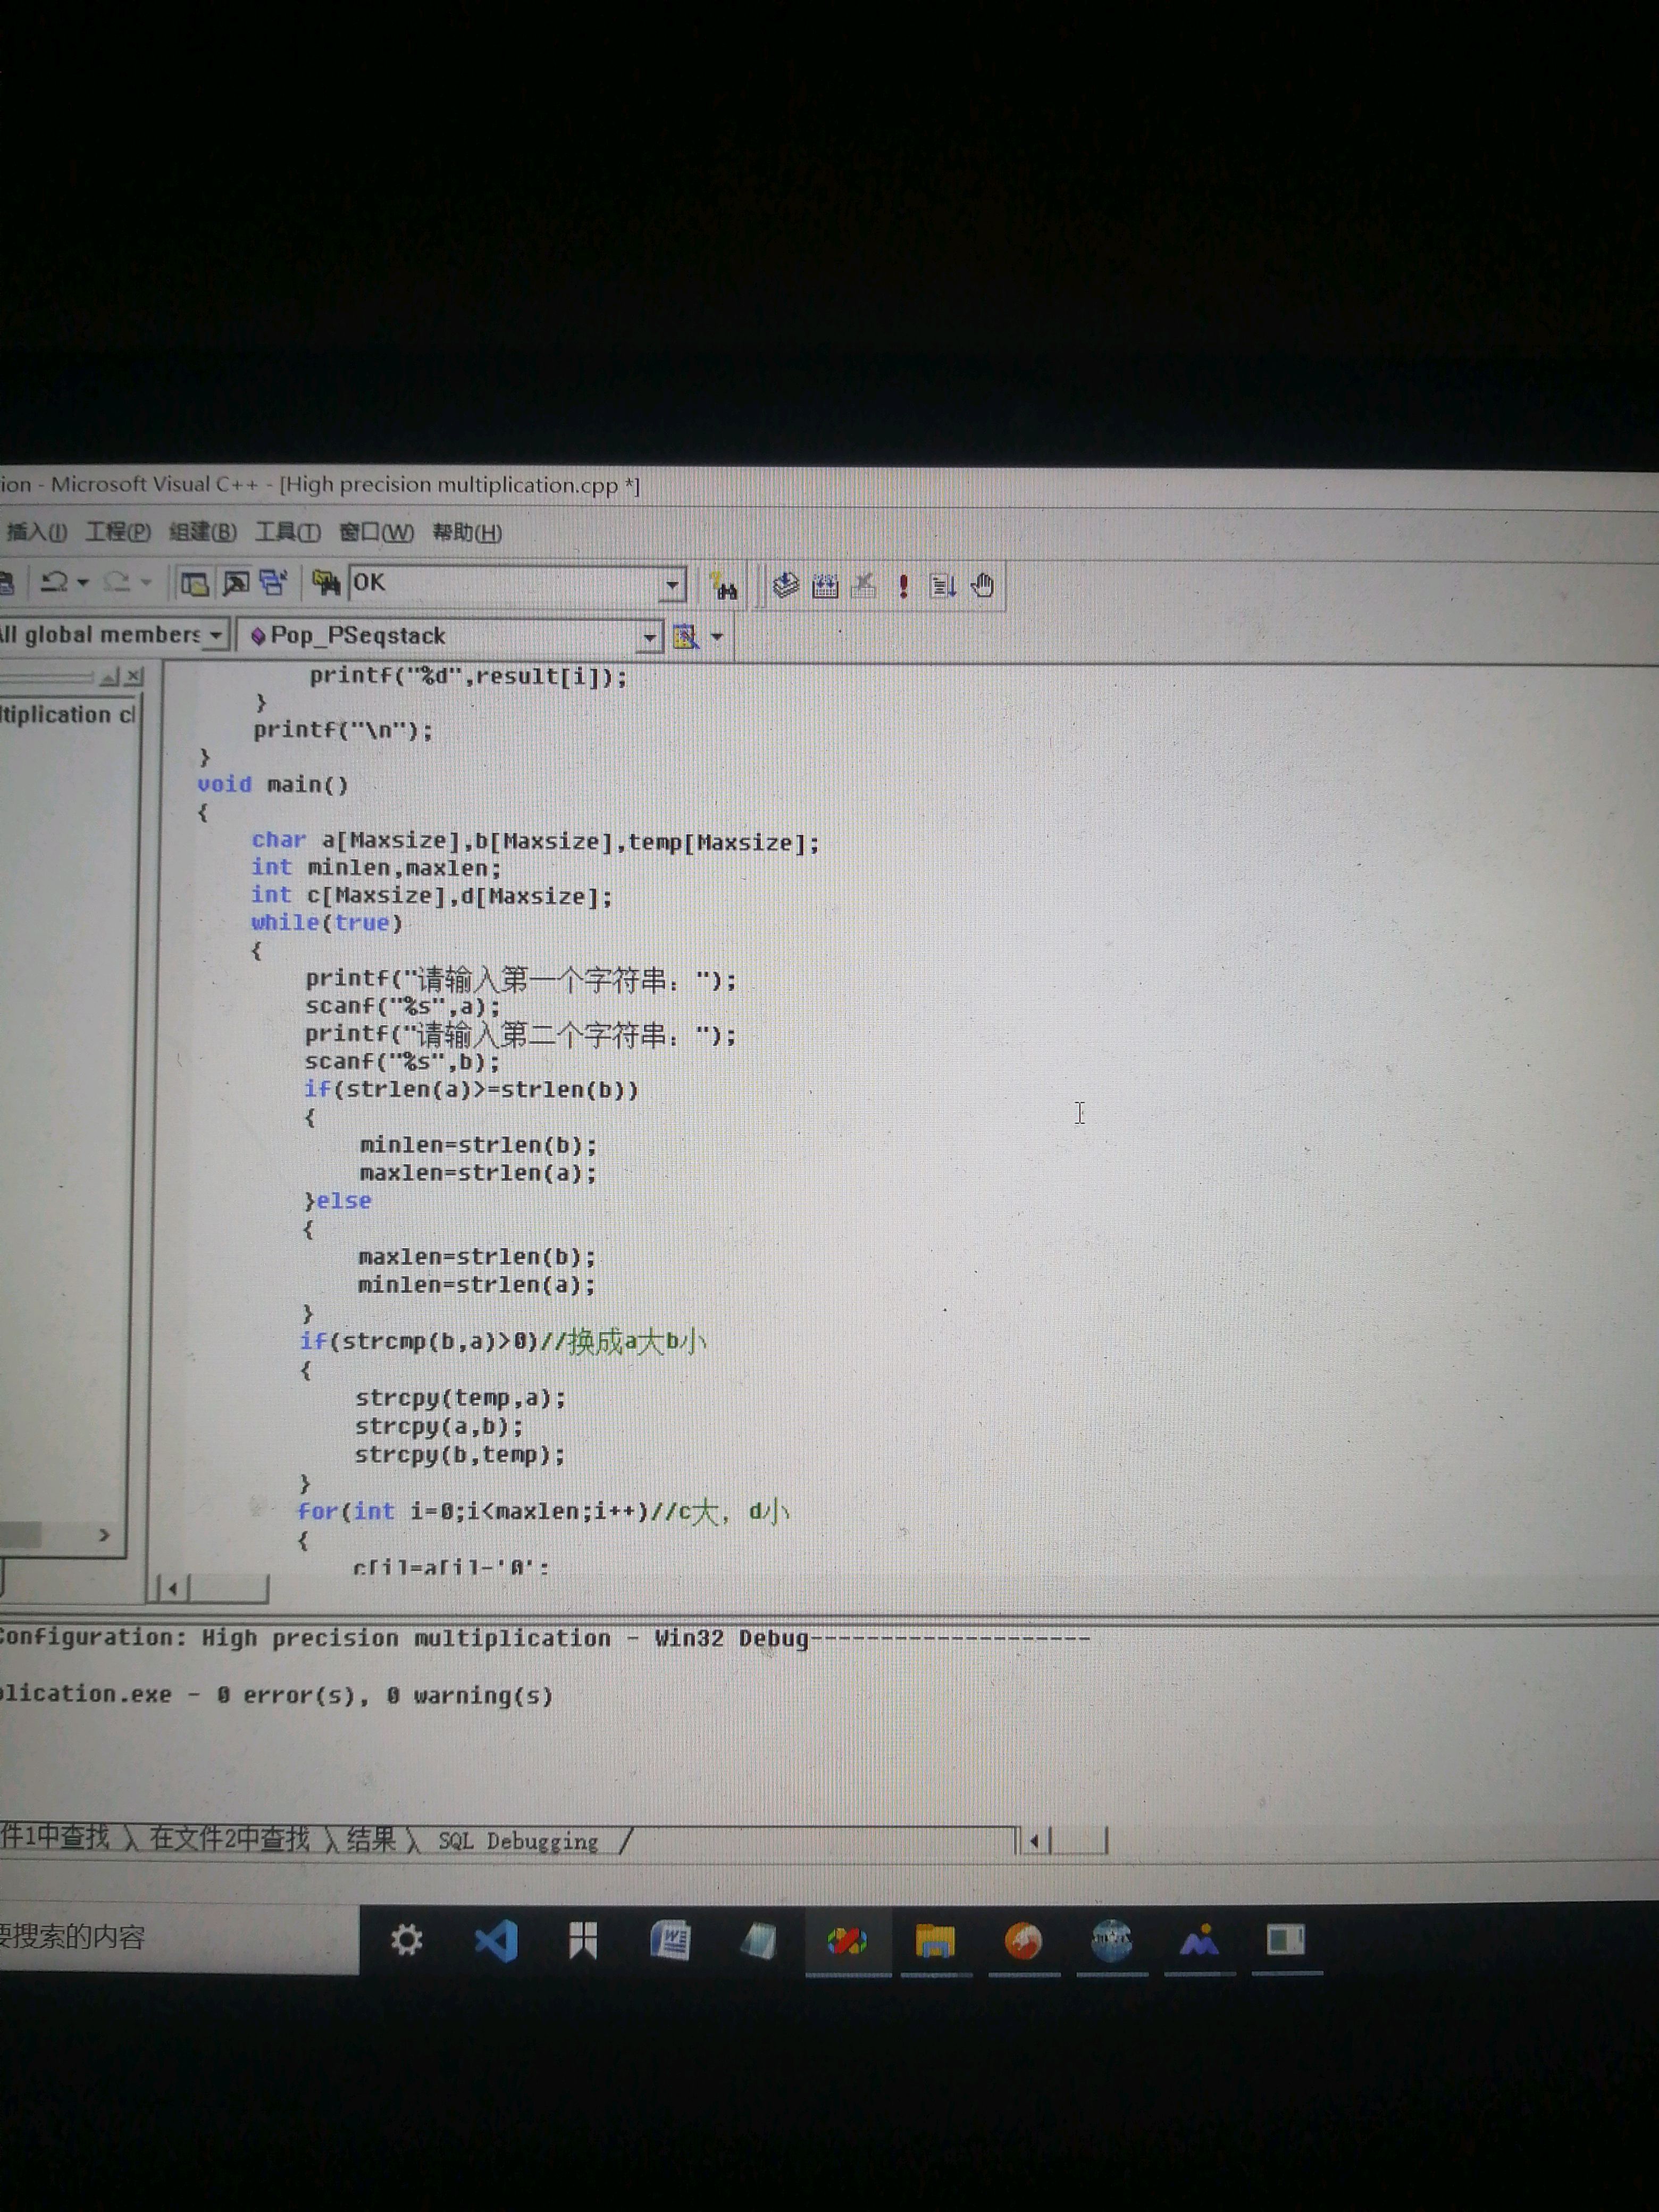
Task: Click the Windows taskbar search box
Action: point(178,1938)
